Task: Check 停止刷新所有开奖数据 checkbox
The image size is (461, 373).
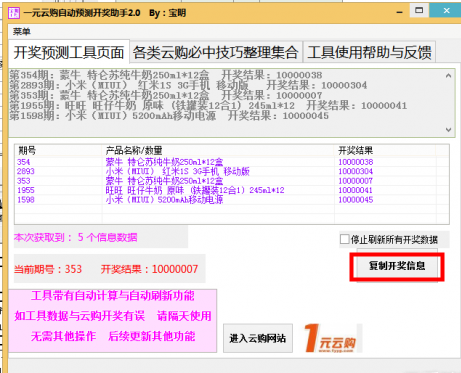Action: point(344,239)
